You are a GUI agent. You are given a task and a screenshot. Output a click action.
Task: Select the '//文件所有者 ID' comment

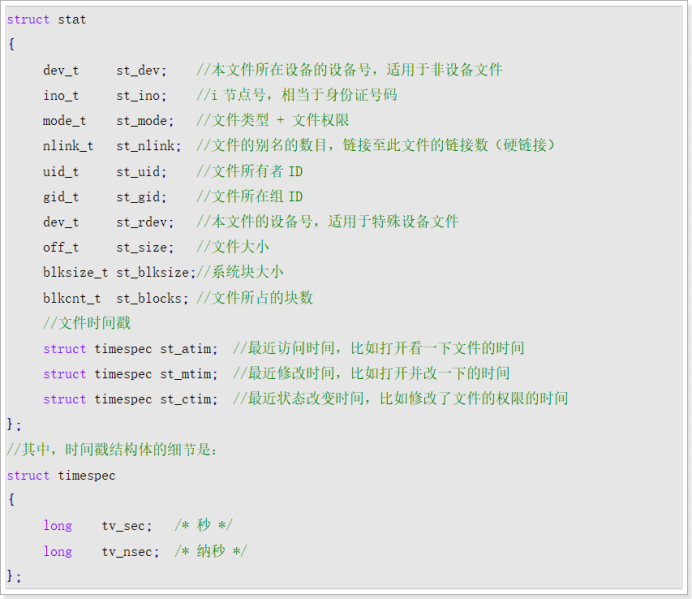tap(250, 171)
